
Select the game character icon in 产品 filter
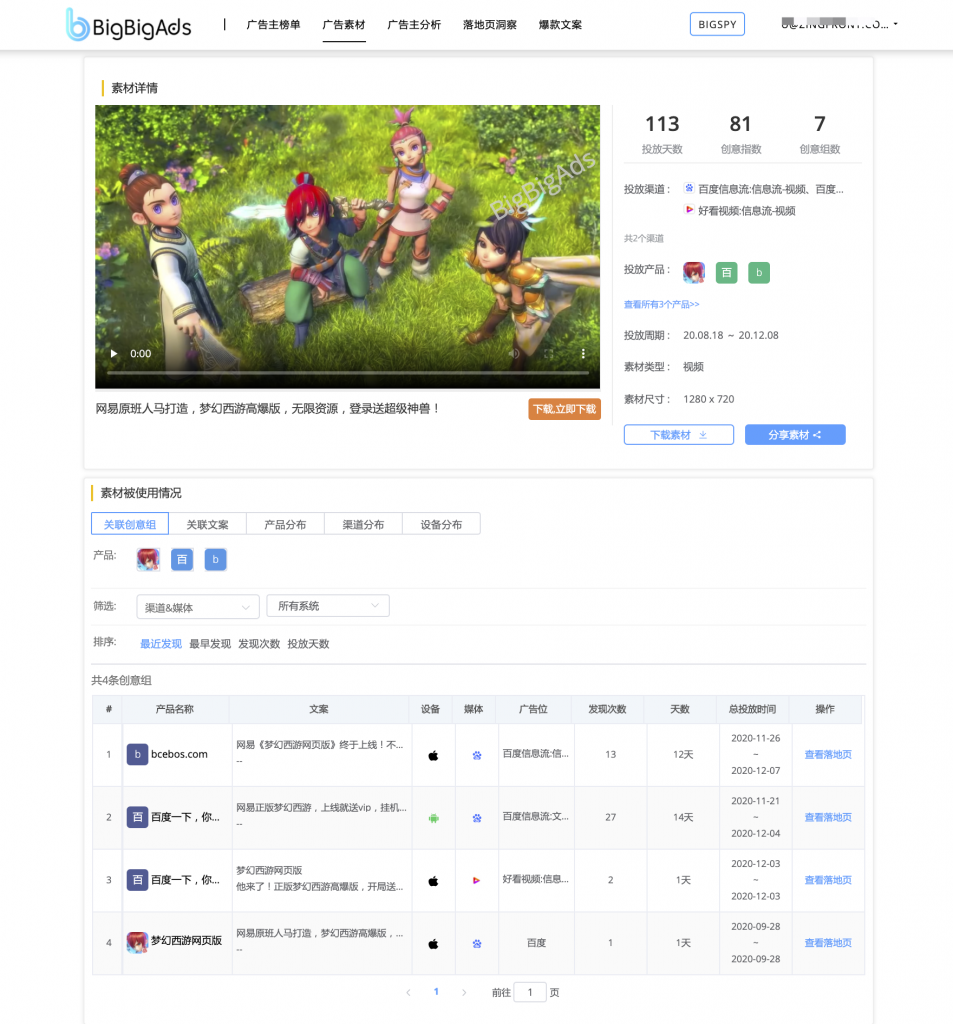148,560
